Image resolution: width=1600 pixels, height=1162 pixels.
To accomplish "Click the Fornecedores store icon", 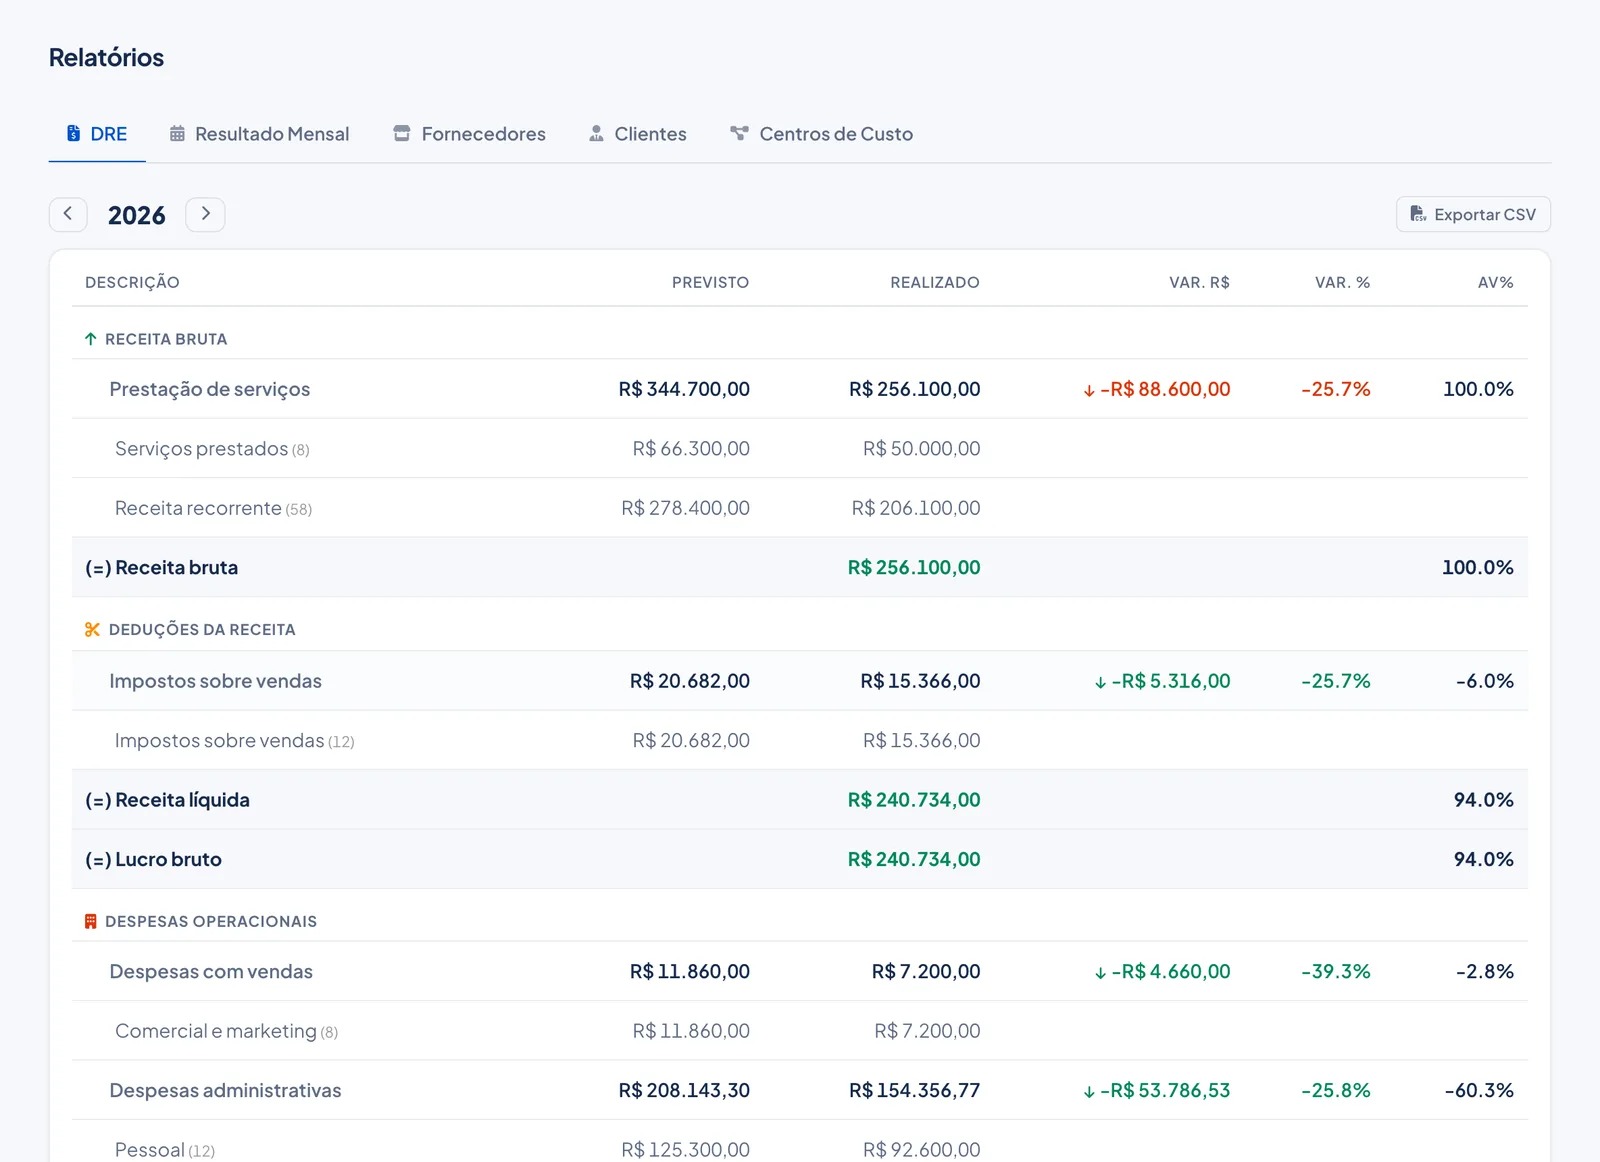I will [402, 133].
